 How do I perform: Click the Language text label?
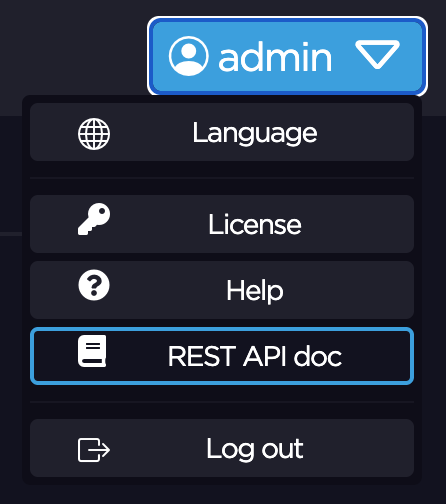pos(255,133)
